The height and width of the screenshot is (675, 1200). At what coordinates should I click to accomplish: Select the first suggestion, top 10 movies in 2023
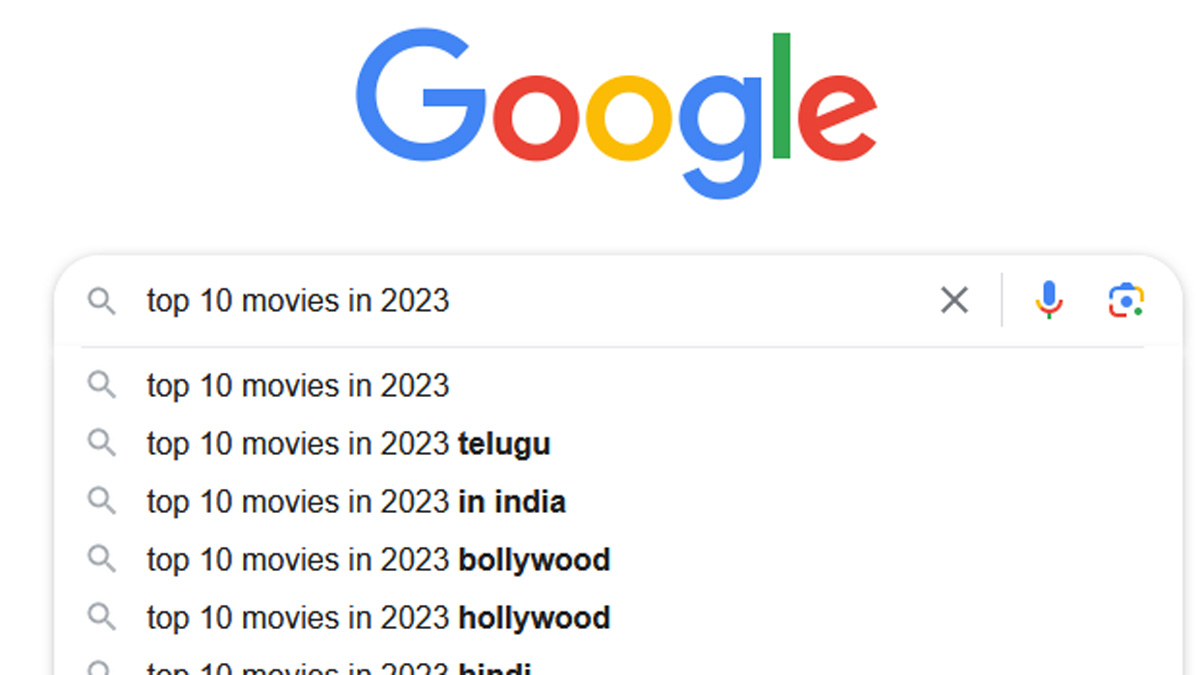point(298,385)
